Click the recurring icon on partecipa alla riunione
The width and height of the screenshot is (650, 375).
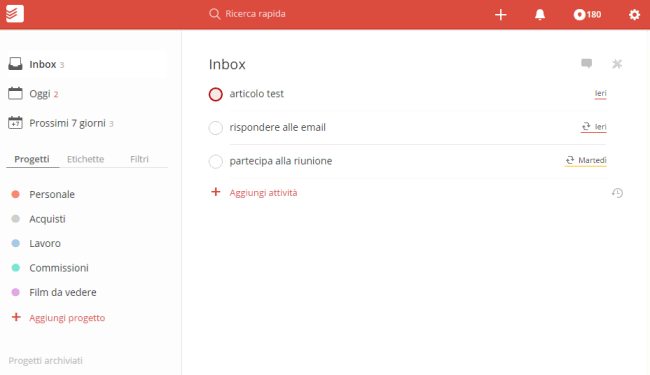coord(570,160)
